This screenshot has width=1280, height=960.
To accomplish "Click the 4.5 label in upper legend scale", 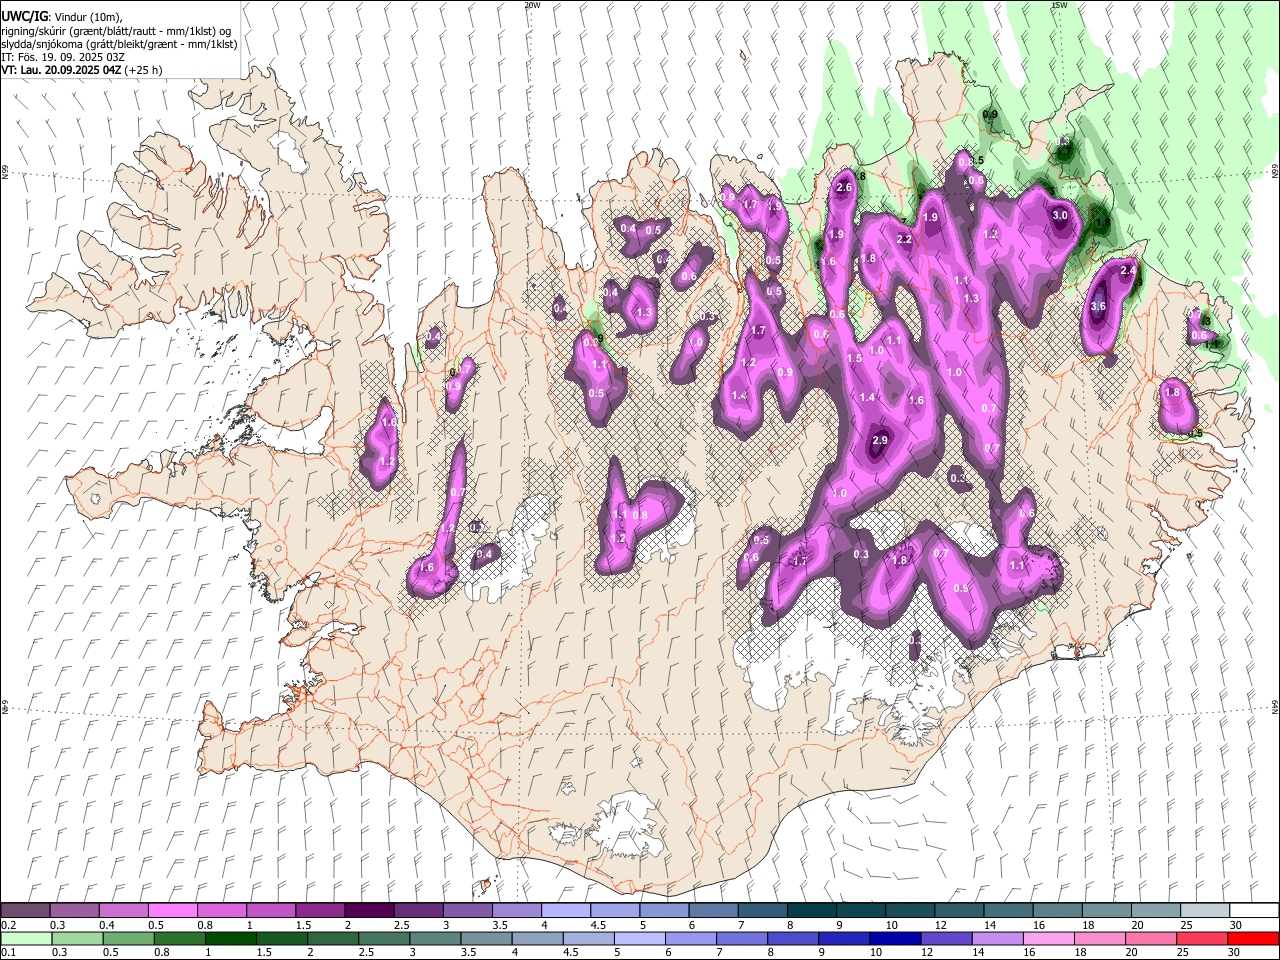I will pyautogui.click(x=598, y=925).
